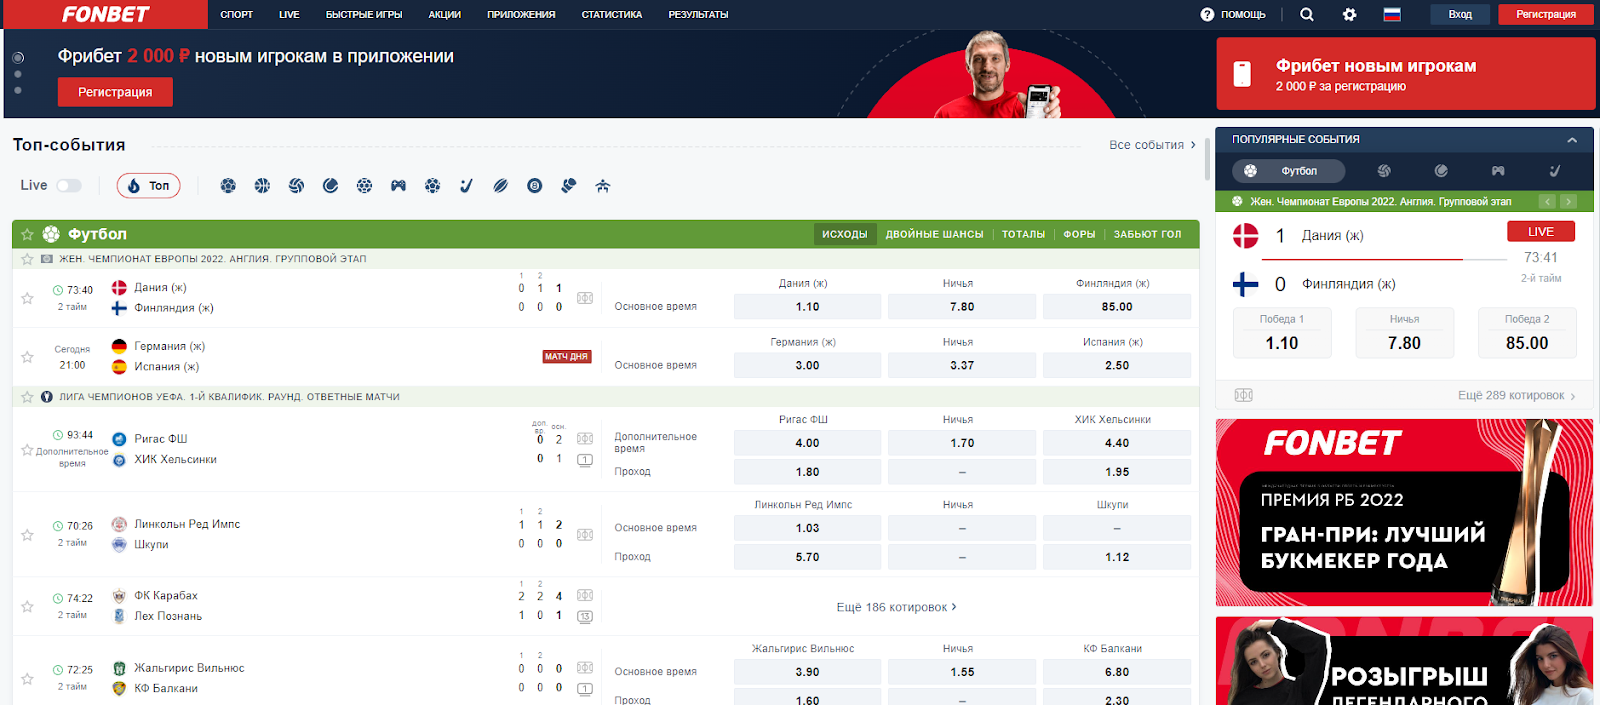Screen dimensions: 1600x705
Task: Open the Розыгрыш ad banner
Action: tap(1404, 661)
